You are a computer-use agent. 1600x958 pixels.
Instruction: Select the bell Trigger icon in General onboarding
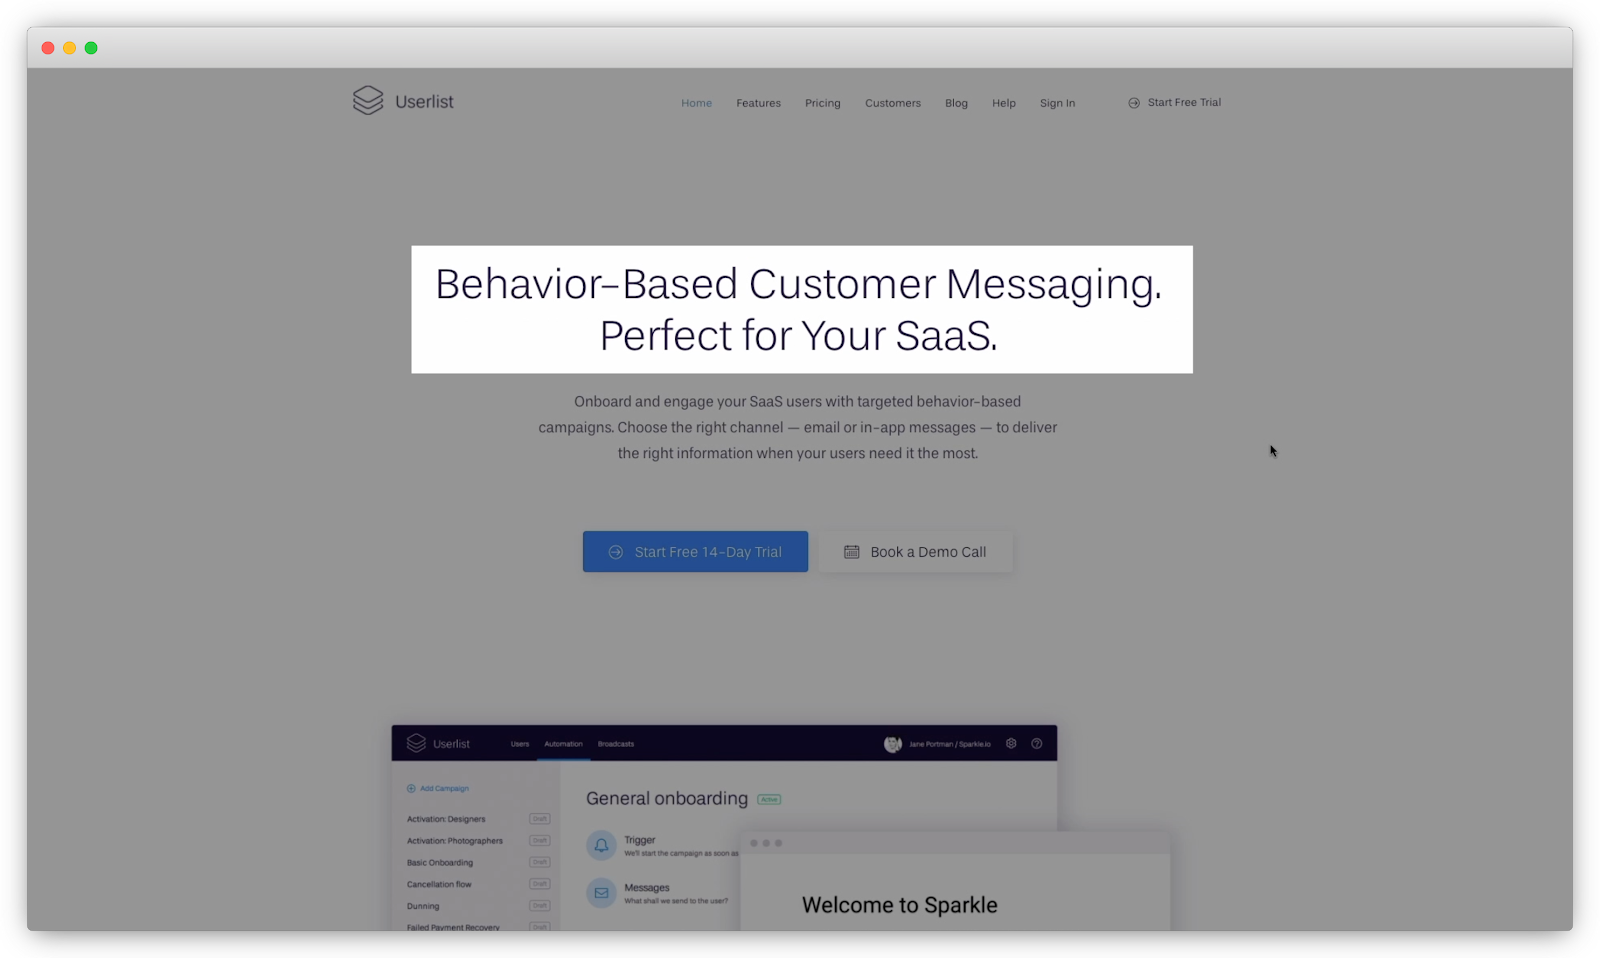(x=601, y=845)
